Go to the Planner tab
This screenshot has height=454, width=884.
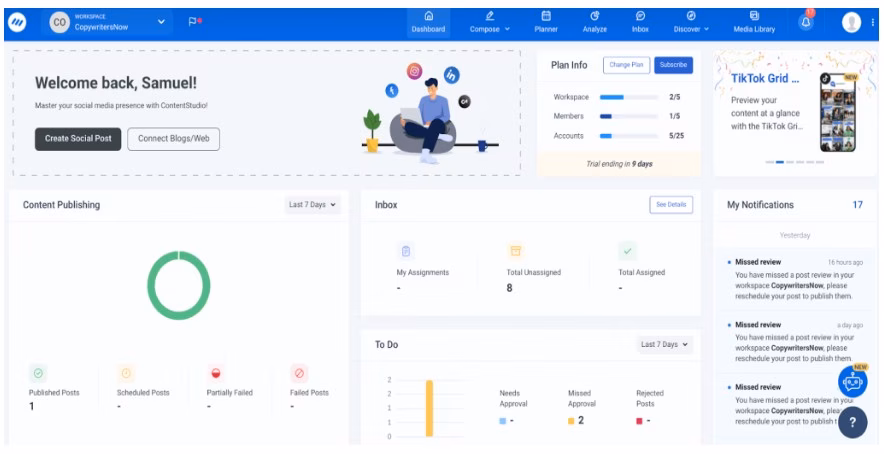pos(546,21)
